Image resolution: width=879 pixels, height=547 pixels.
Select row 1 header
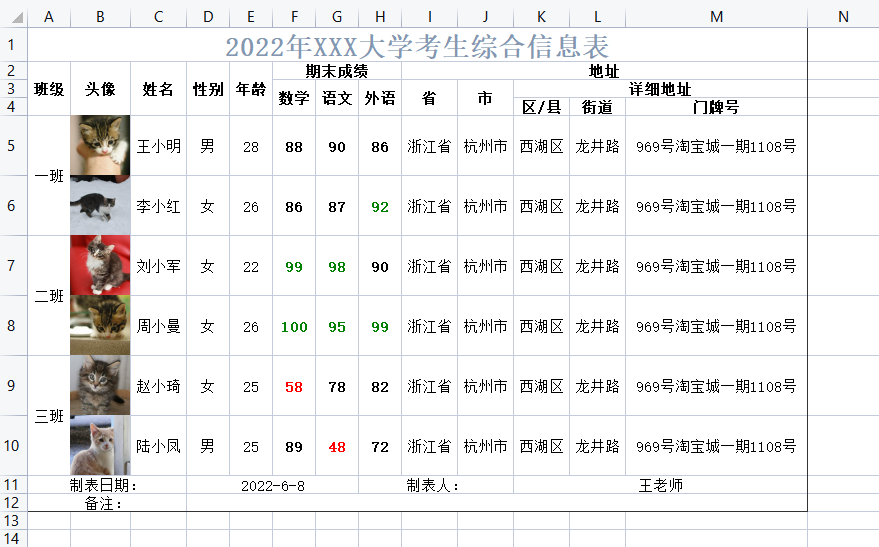(11, 44)
